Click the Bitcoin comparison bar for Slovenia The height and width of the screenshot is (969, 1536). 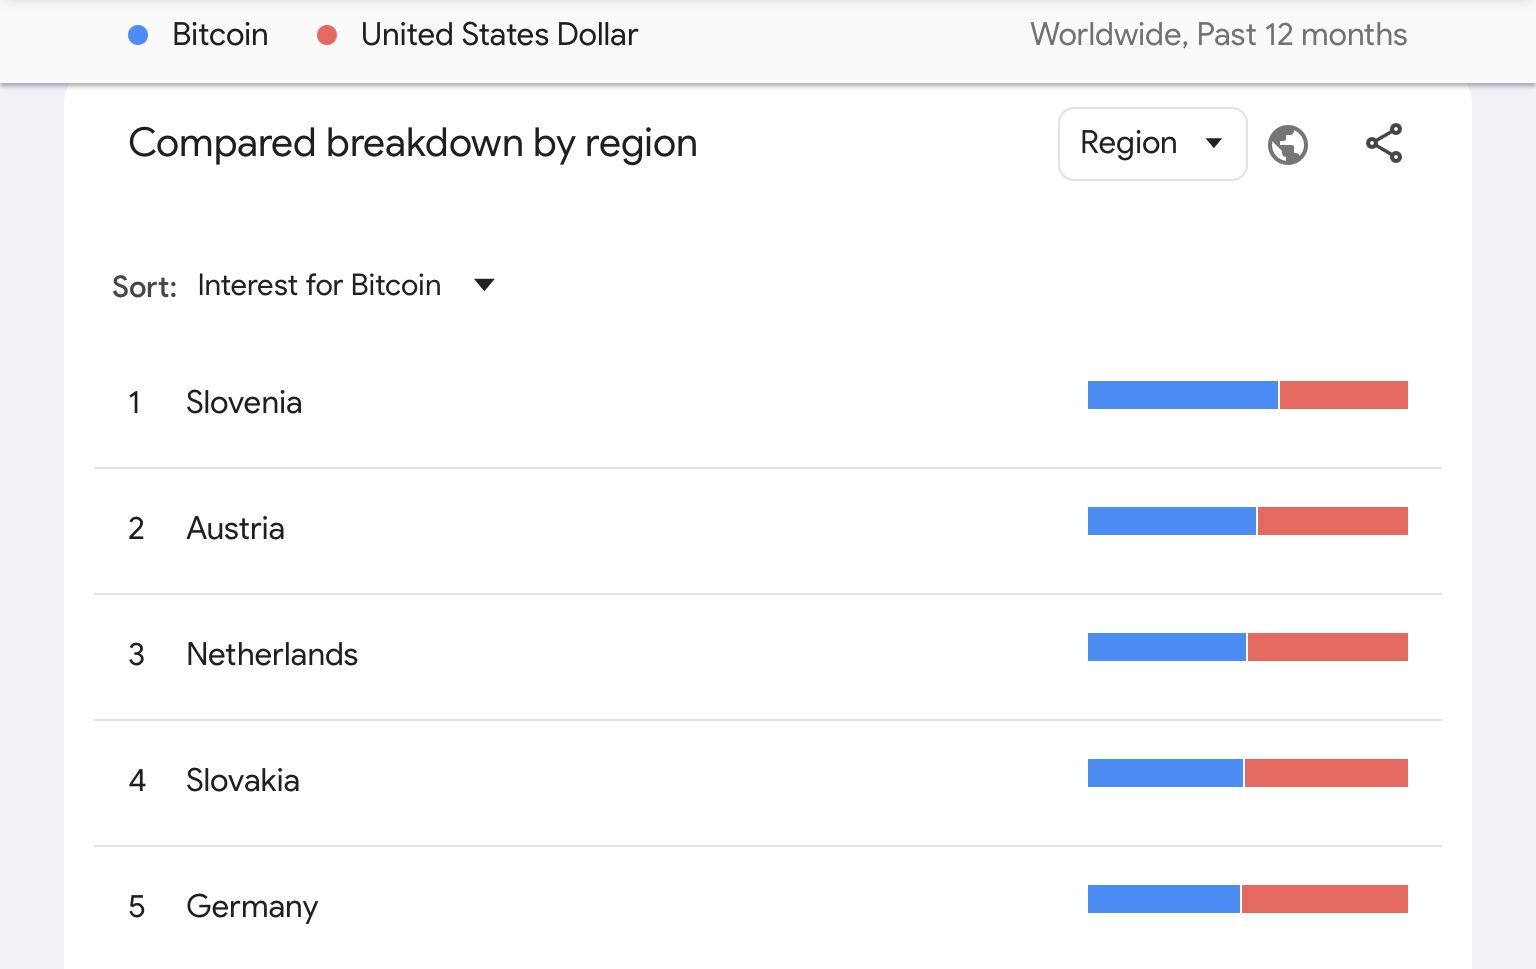click(x=1182, y=395)
